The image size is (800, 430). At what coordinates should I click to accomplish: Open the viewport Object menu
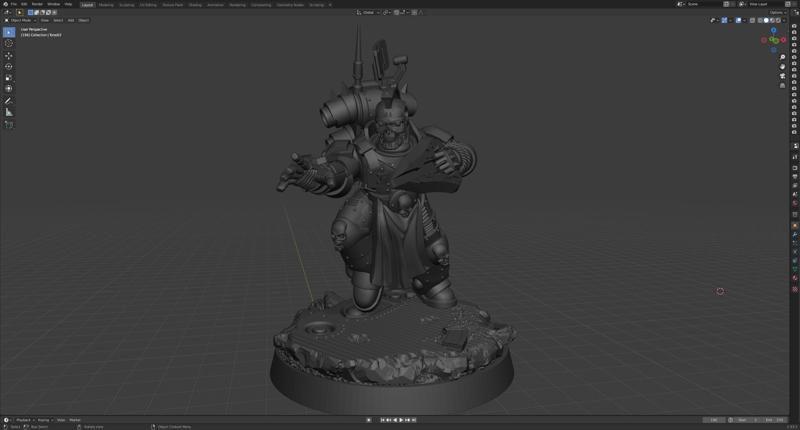pyautogui.click(x=84, y=20)
